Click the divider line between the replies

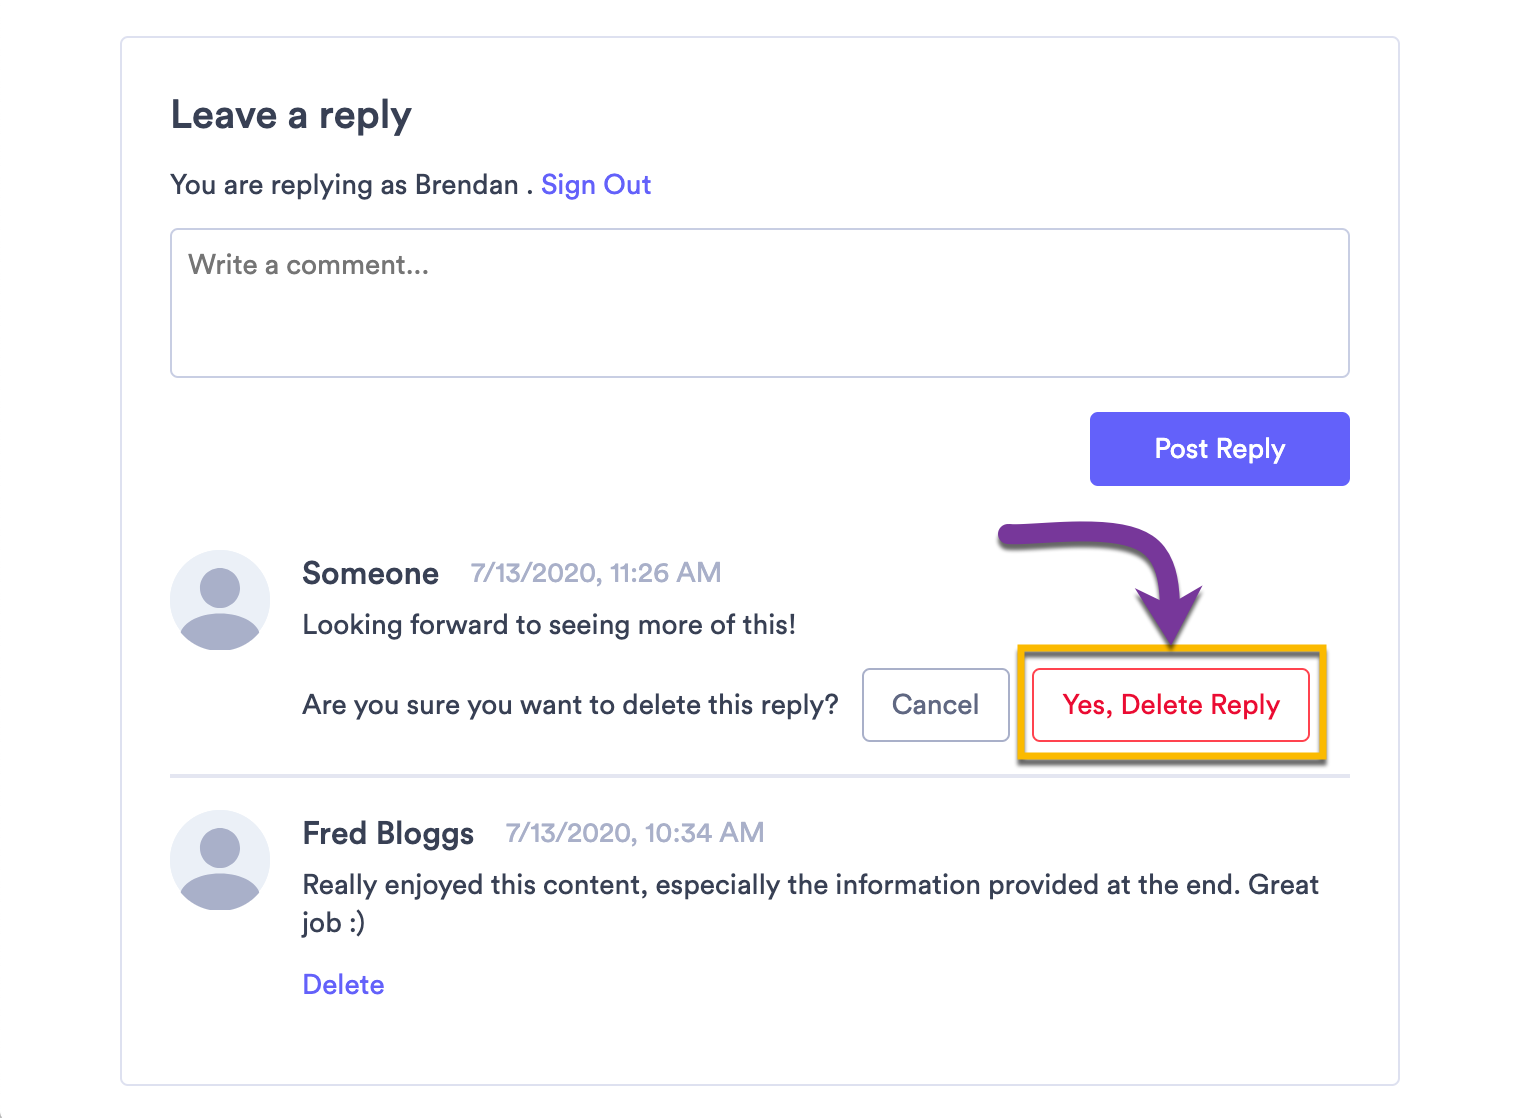click(x=760, y=775)
